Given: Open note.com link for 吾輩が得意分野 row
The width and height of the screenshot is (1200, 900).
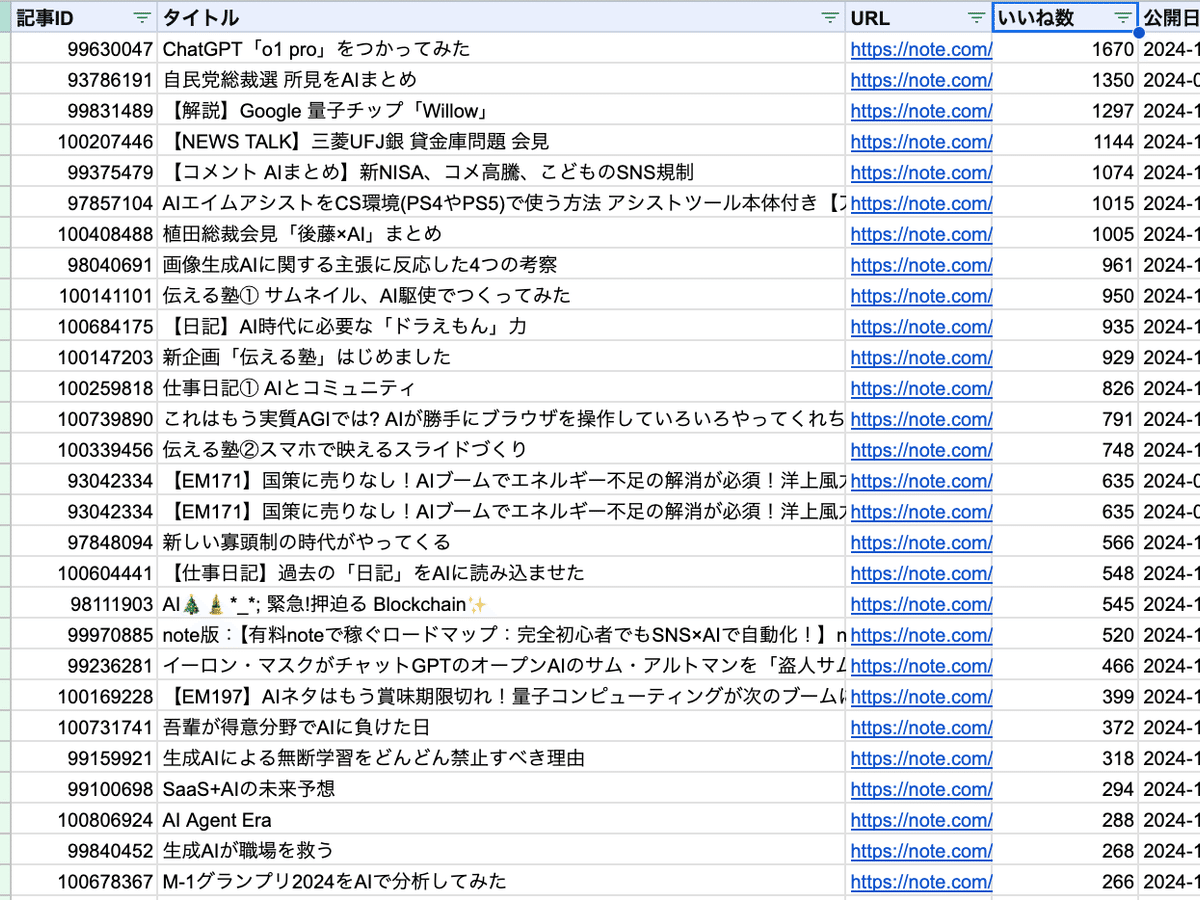Looking at the screenshot, I should [x=921, y=728].
